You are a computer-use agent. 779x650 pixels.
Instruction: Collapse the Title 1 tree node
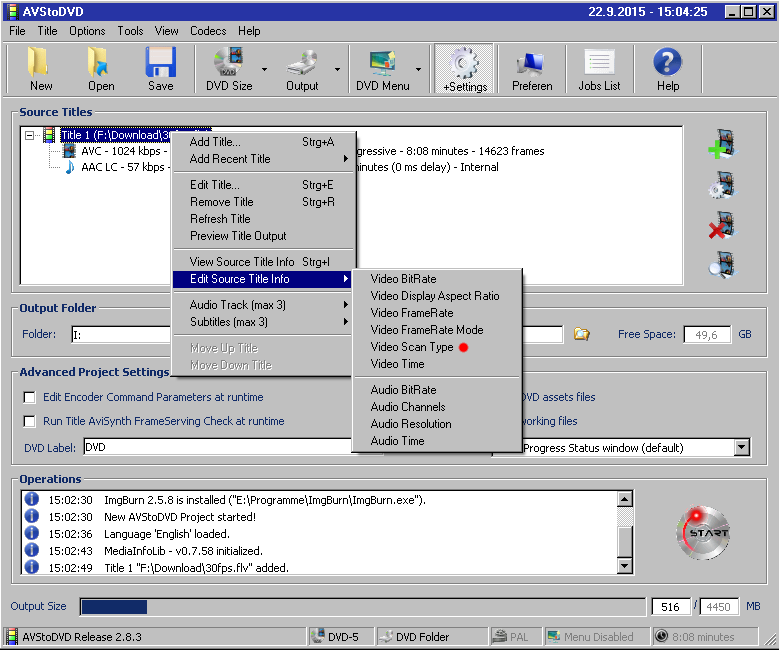(30, 135)
